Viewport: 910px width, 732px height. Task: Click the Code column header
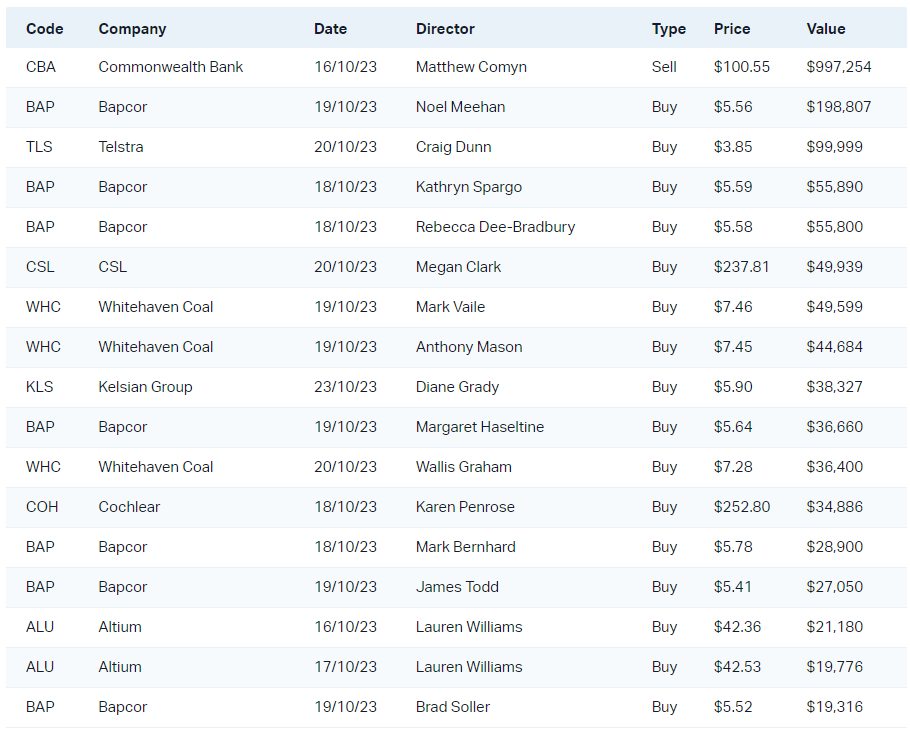point(44,29)
